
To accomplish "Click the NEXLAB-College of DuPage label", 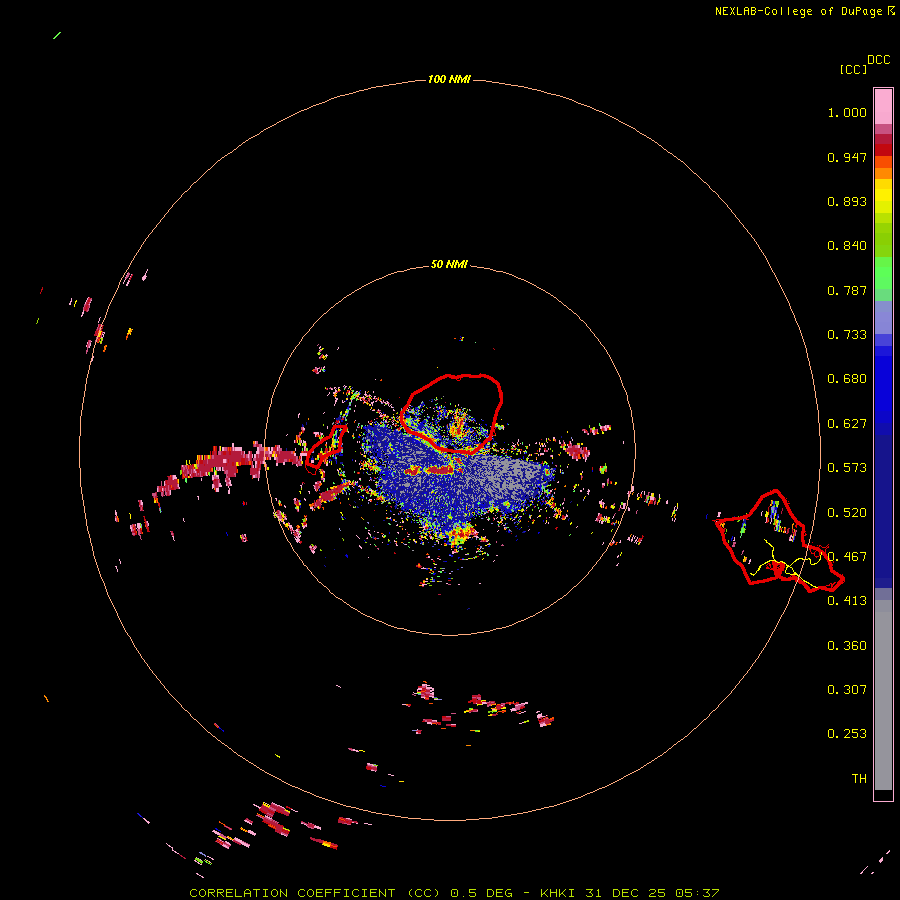I will pos(804,11).
